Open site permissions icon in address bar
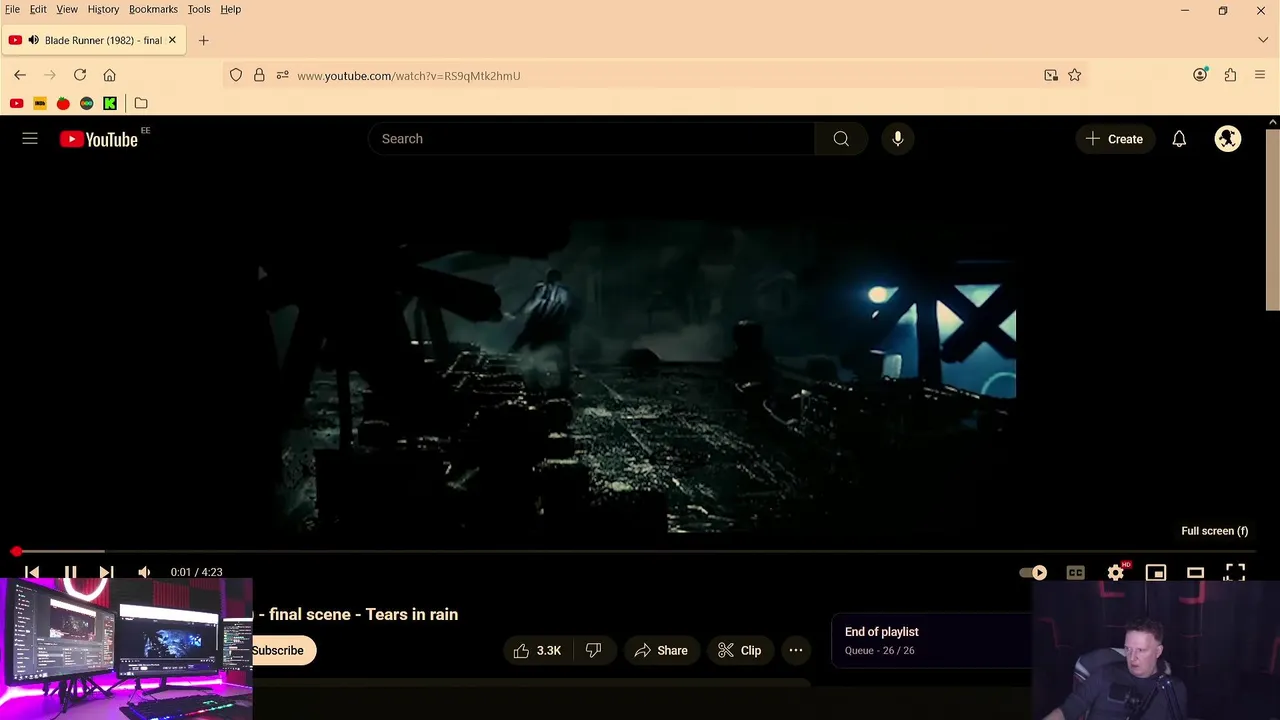Image resolution: width=1280 pixels, height=720 pixels. click(282, 75)
